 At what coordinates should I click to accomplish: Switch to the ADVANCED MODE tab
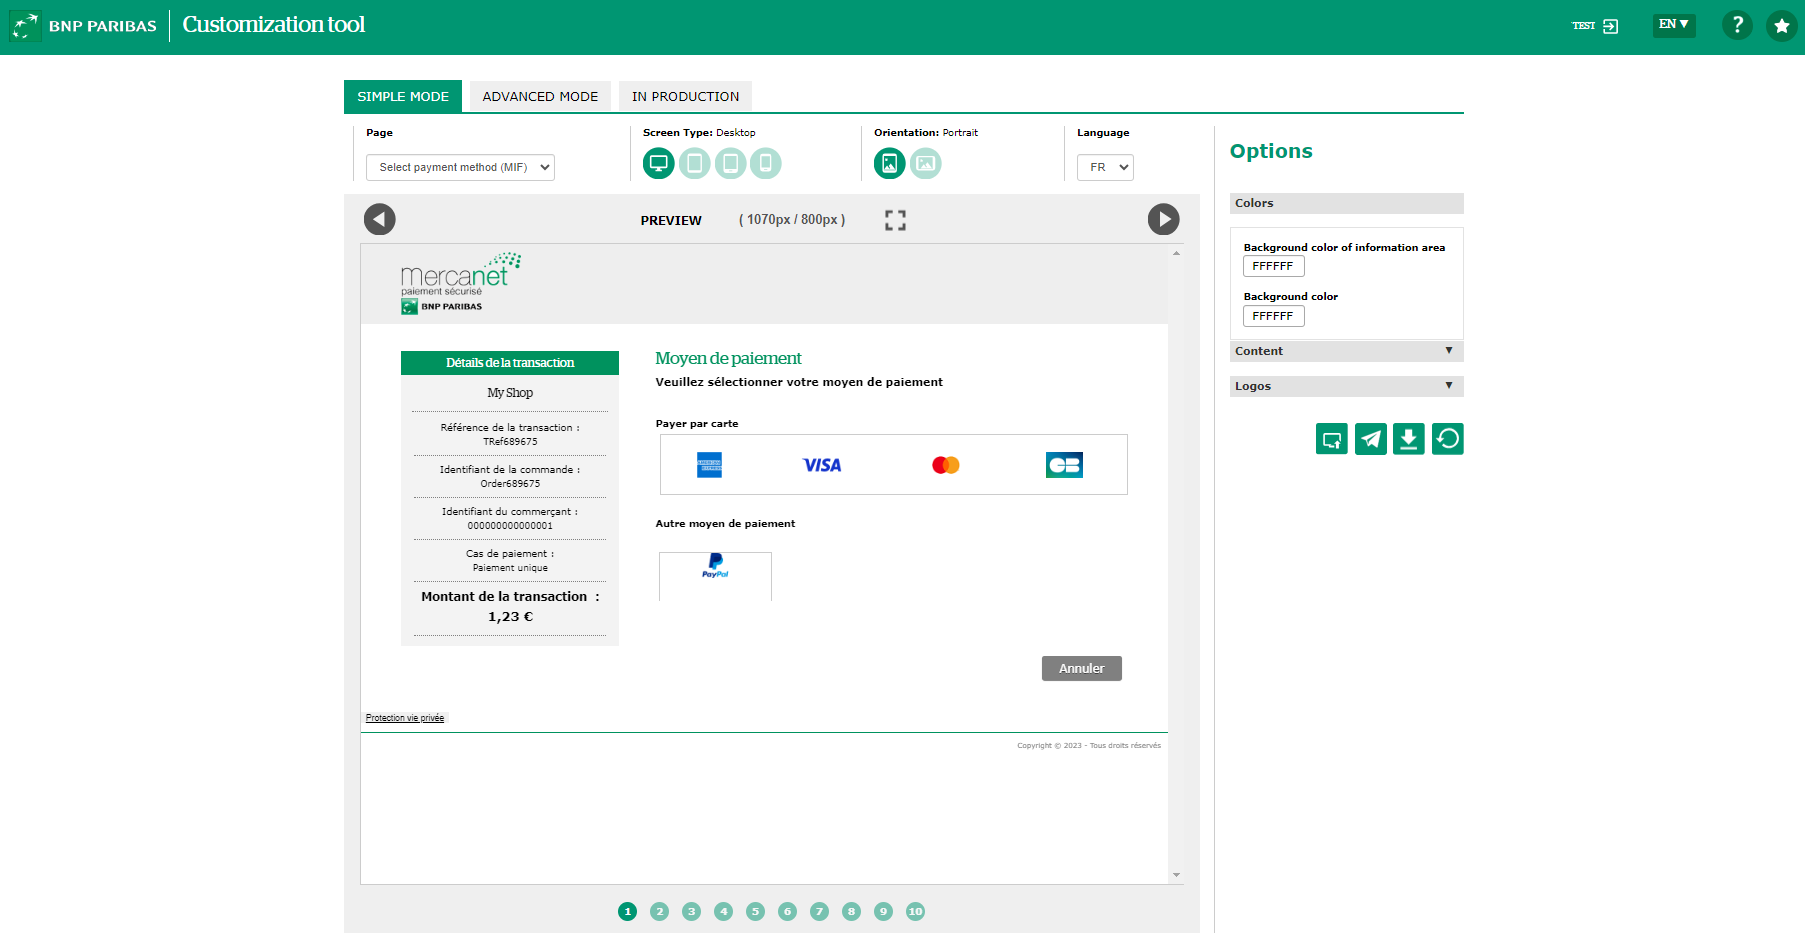(540, 96)
